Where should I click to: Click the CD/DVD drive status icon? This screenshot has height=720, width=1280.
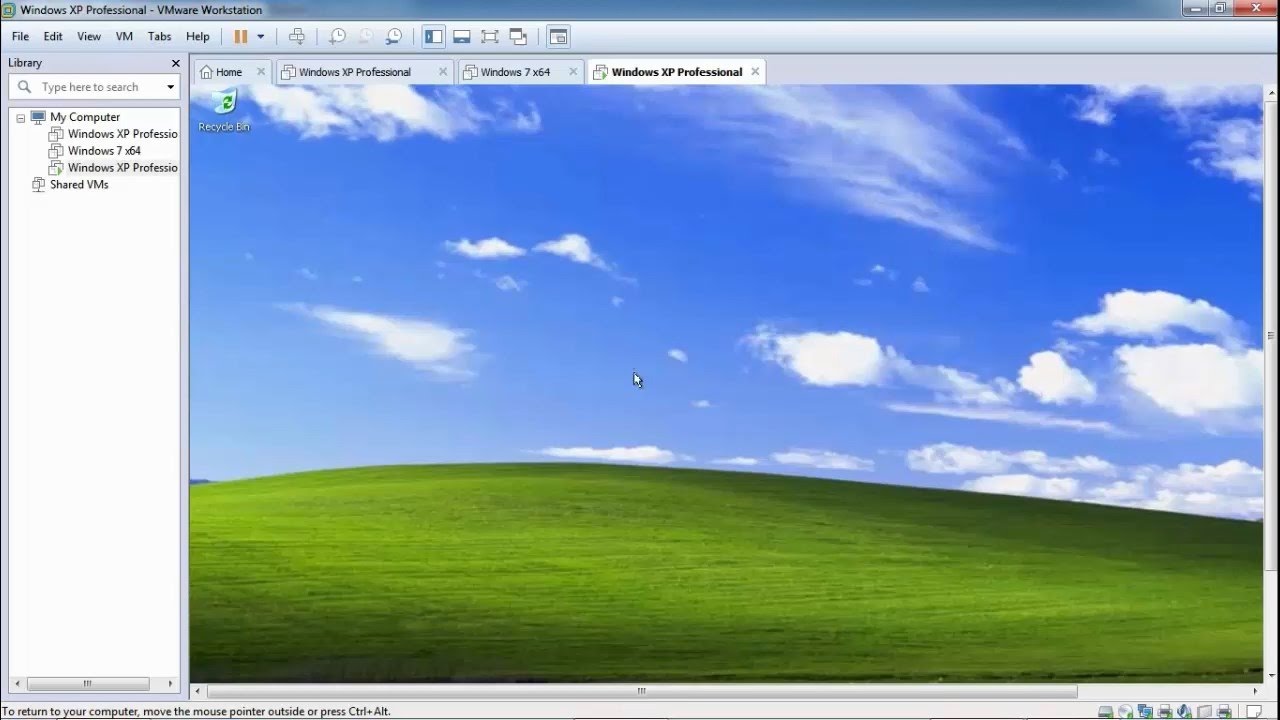1125,712
